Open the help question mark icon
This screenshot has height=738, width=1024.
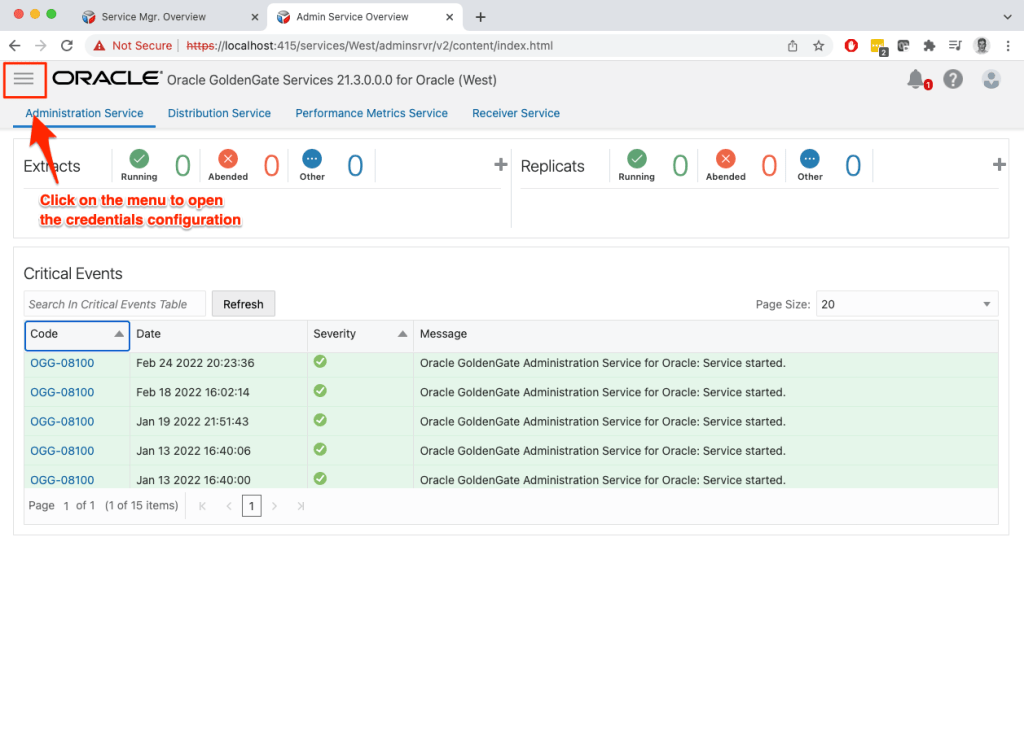coord(953,79)
